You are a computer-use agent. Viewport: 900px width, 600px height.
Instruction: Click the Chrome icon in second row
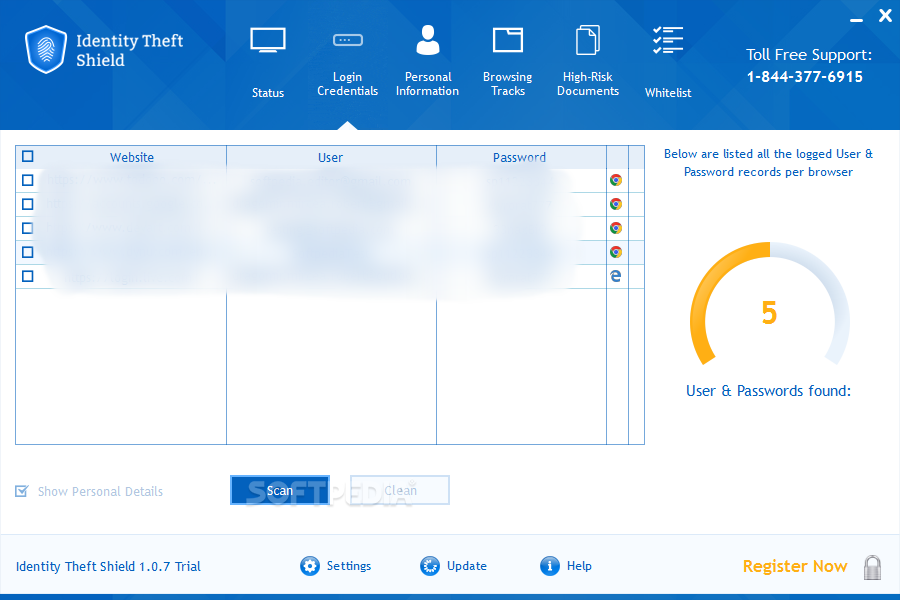coord(616,204)
